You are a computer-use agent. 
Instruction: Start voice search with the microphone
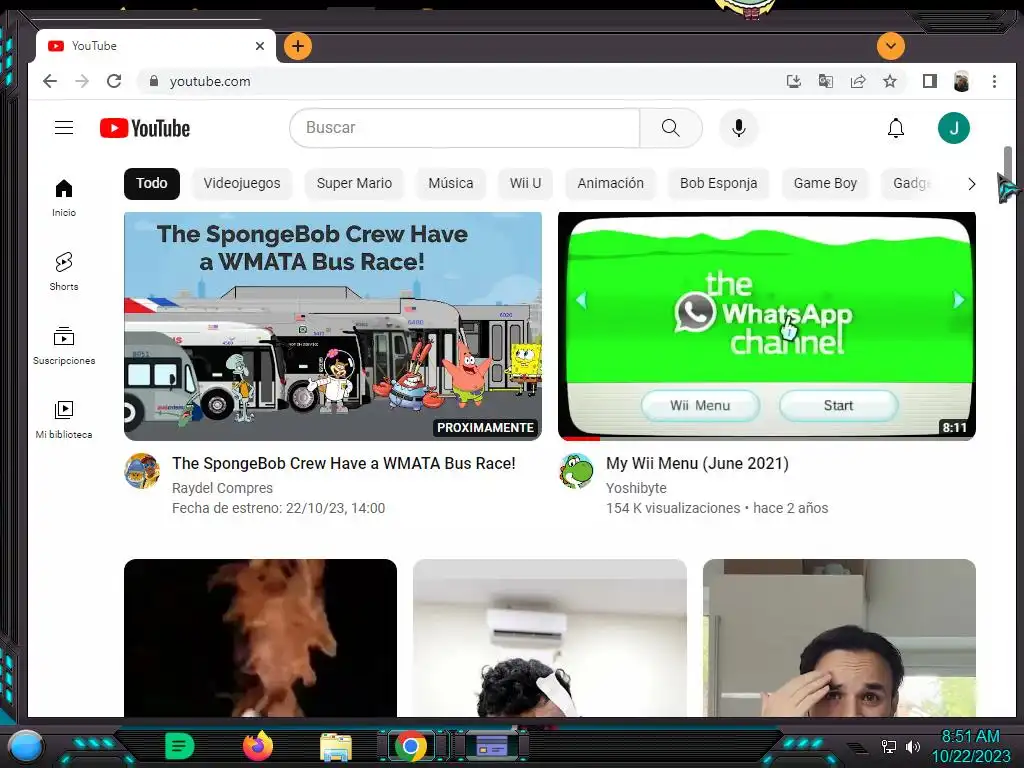point(739,127)
